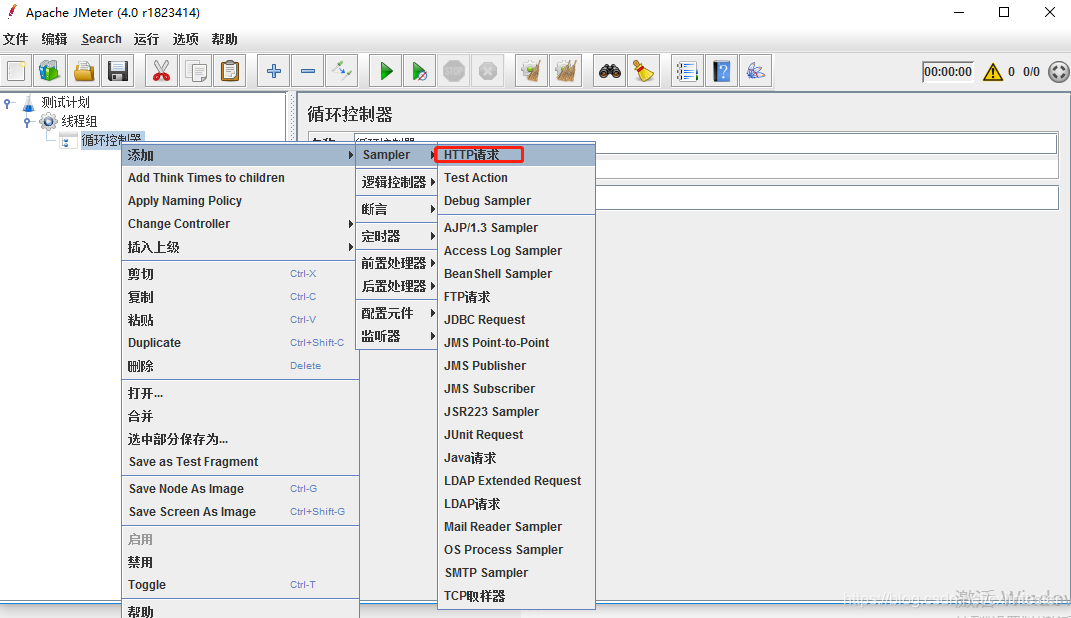Open the 编辑 menu
The height and width of the screenshot is (618, 1071).
point(55,39)
